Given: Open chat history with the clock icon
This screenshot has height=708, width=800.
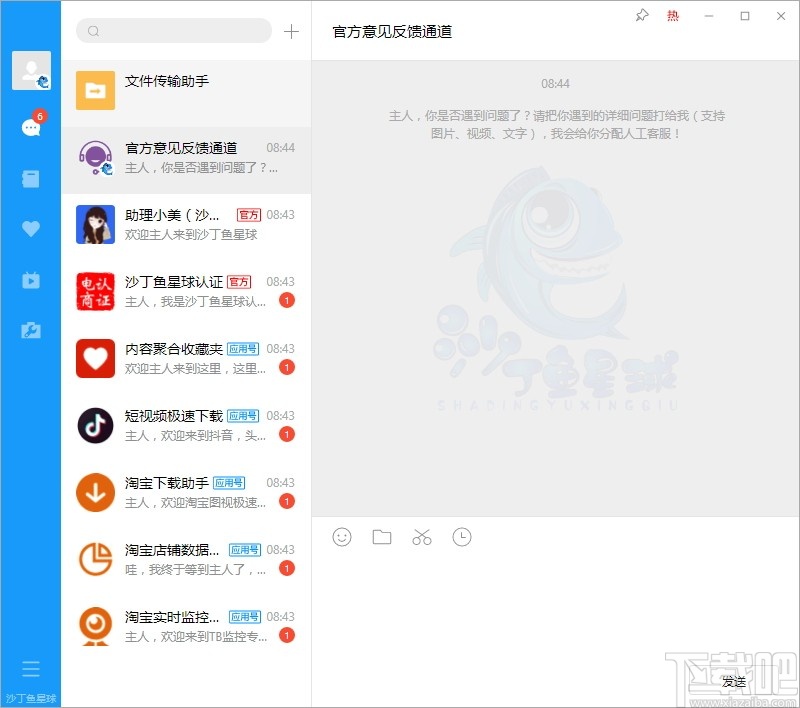Looking at the screenshot, I should [462, 537].
